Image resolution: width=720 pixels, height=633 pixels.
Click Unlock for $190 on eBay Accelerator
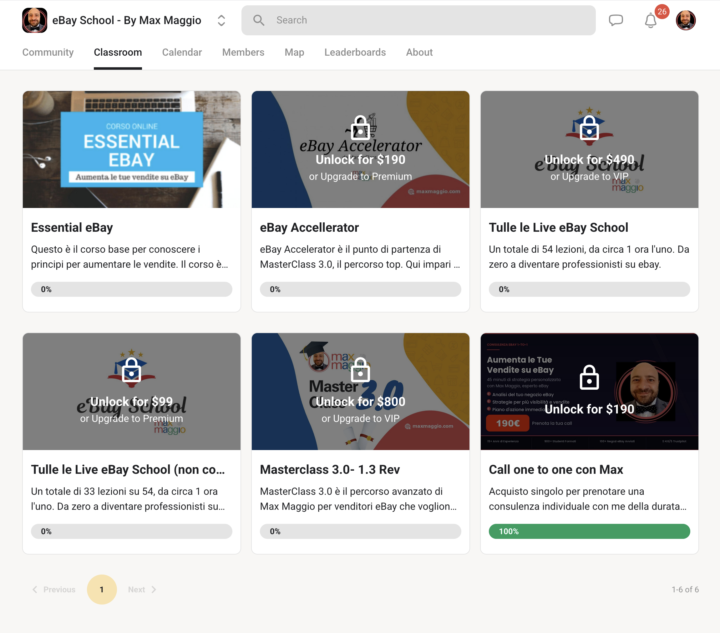point(360,160)
